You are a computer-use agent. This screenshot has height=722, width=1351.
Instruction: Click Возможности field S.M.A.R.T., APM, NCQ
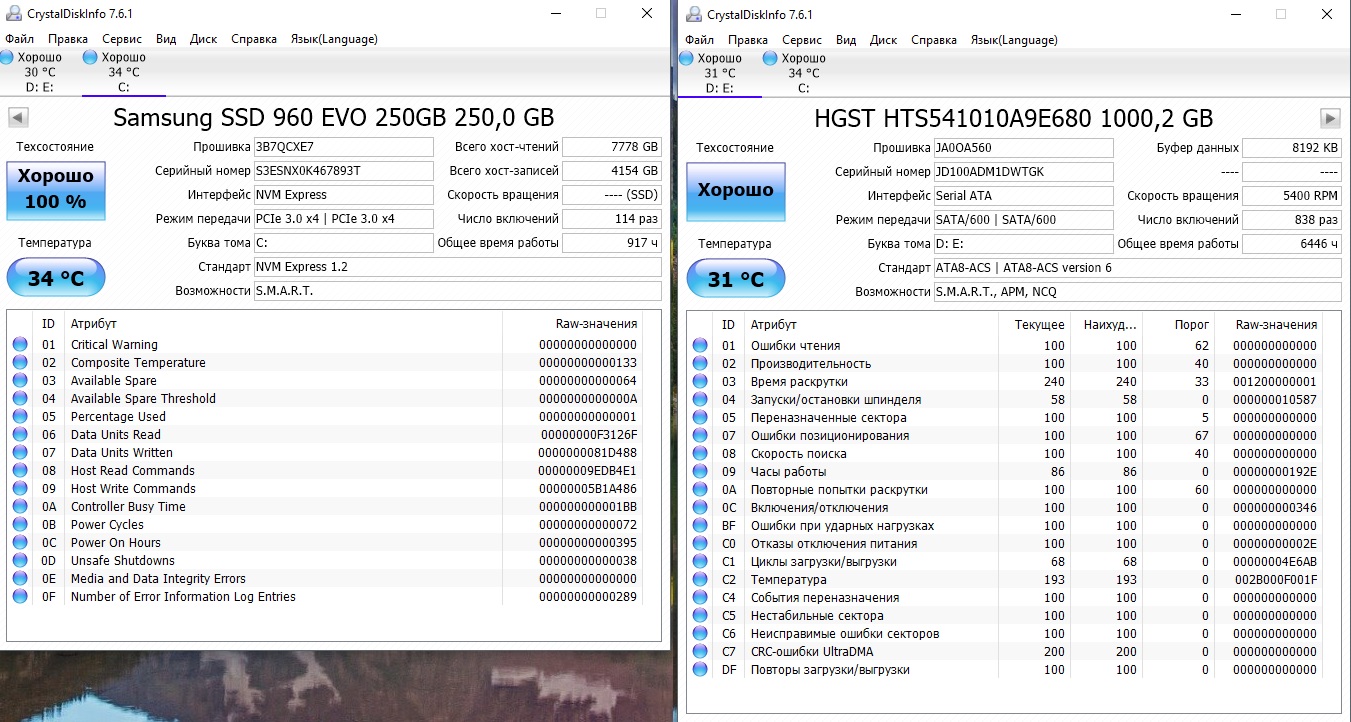(1137, 292)
